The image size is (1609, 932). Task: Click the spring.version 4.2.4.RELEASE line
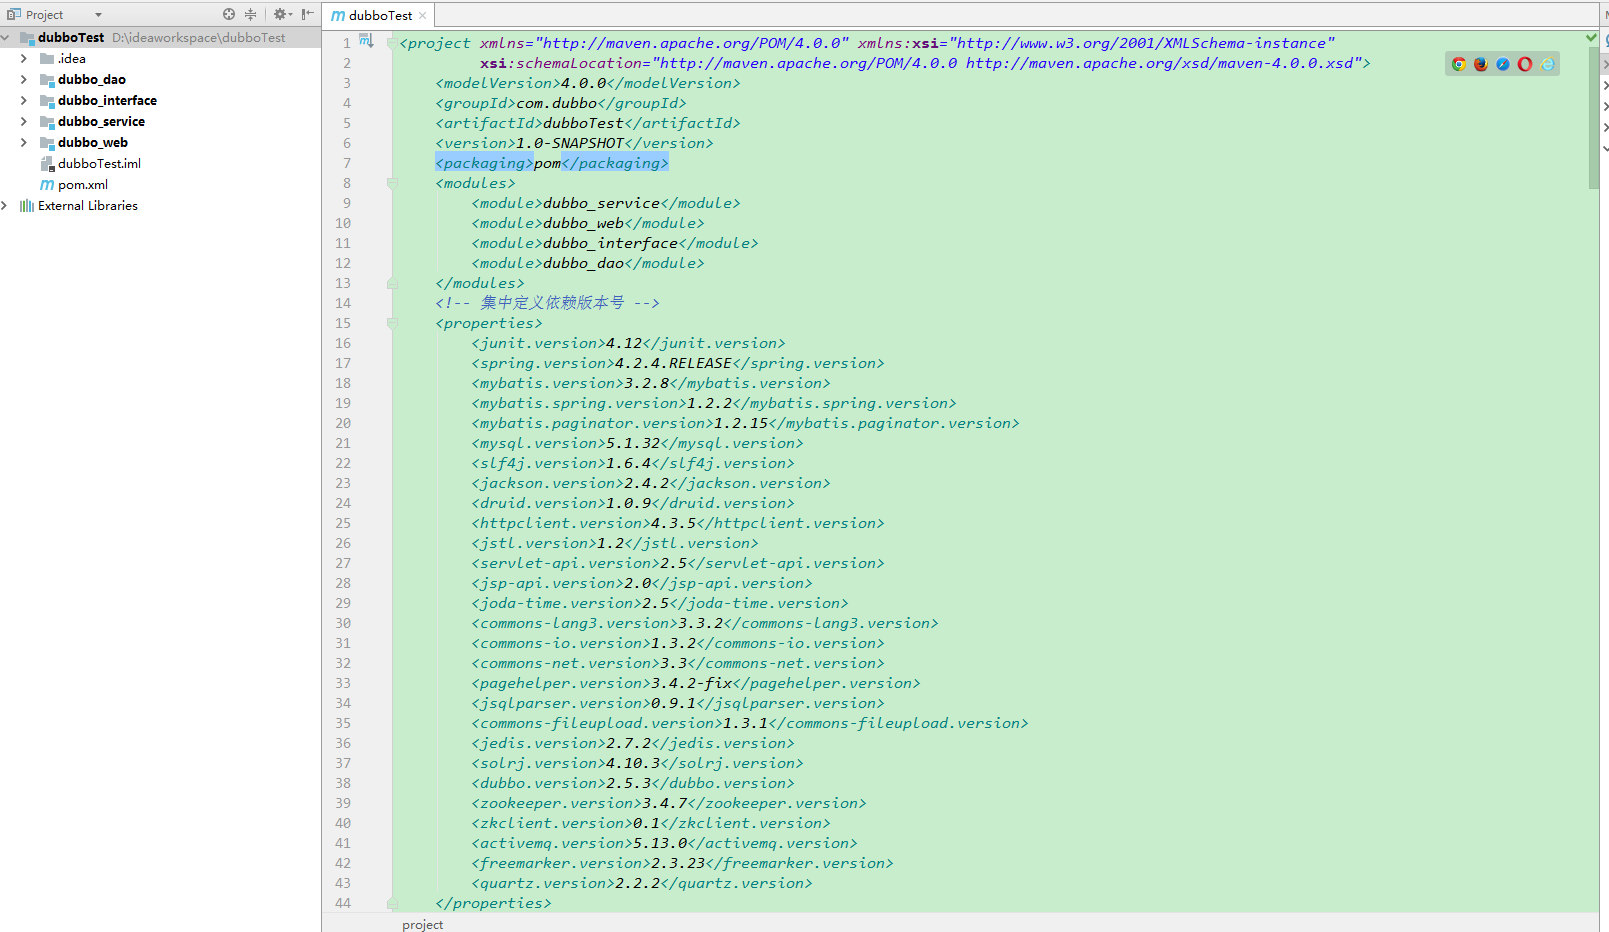coord(678,363)
